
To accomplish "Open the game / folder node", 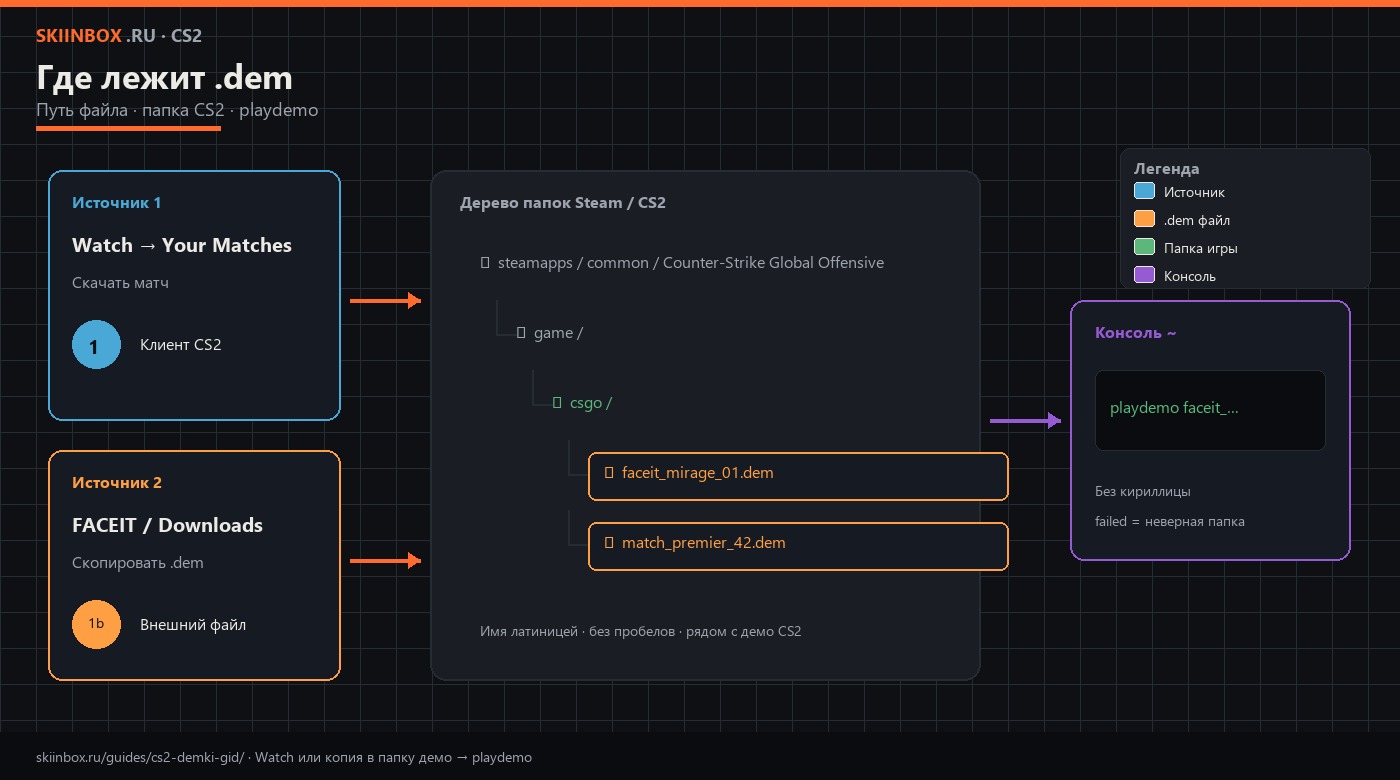I will click(549, 333).
